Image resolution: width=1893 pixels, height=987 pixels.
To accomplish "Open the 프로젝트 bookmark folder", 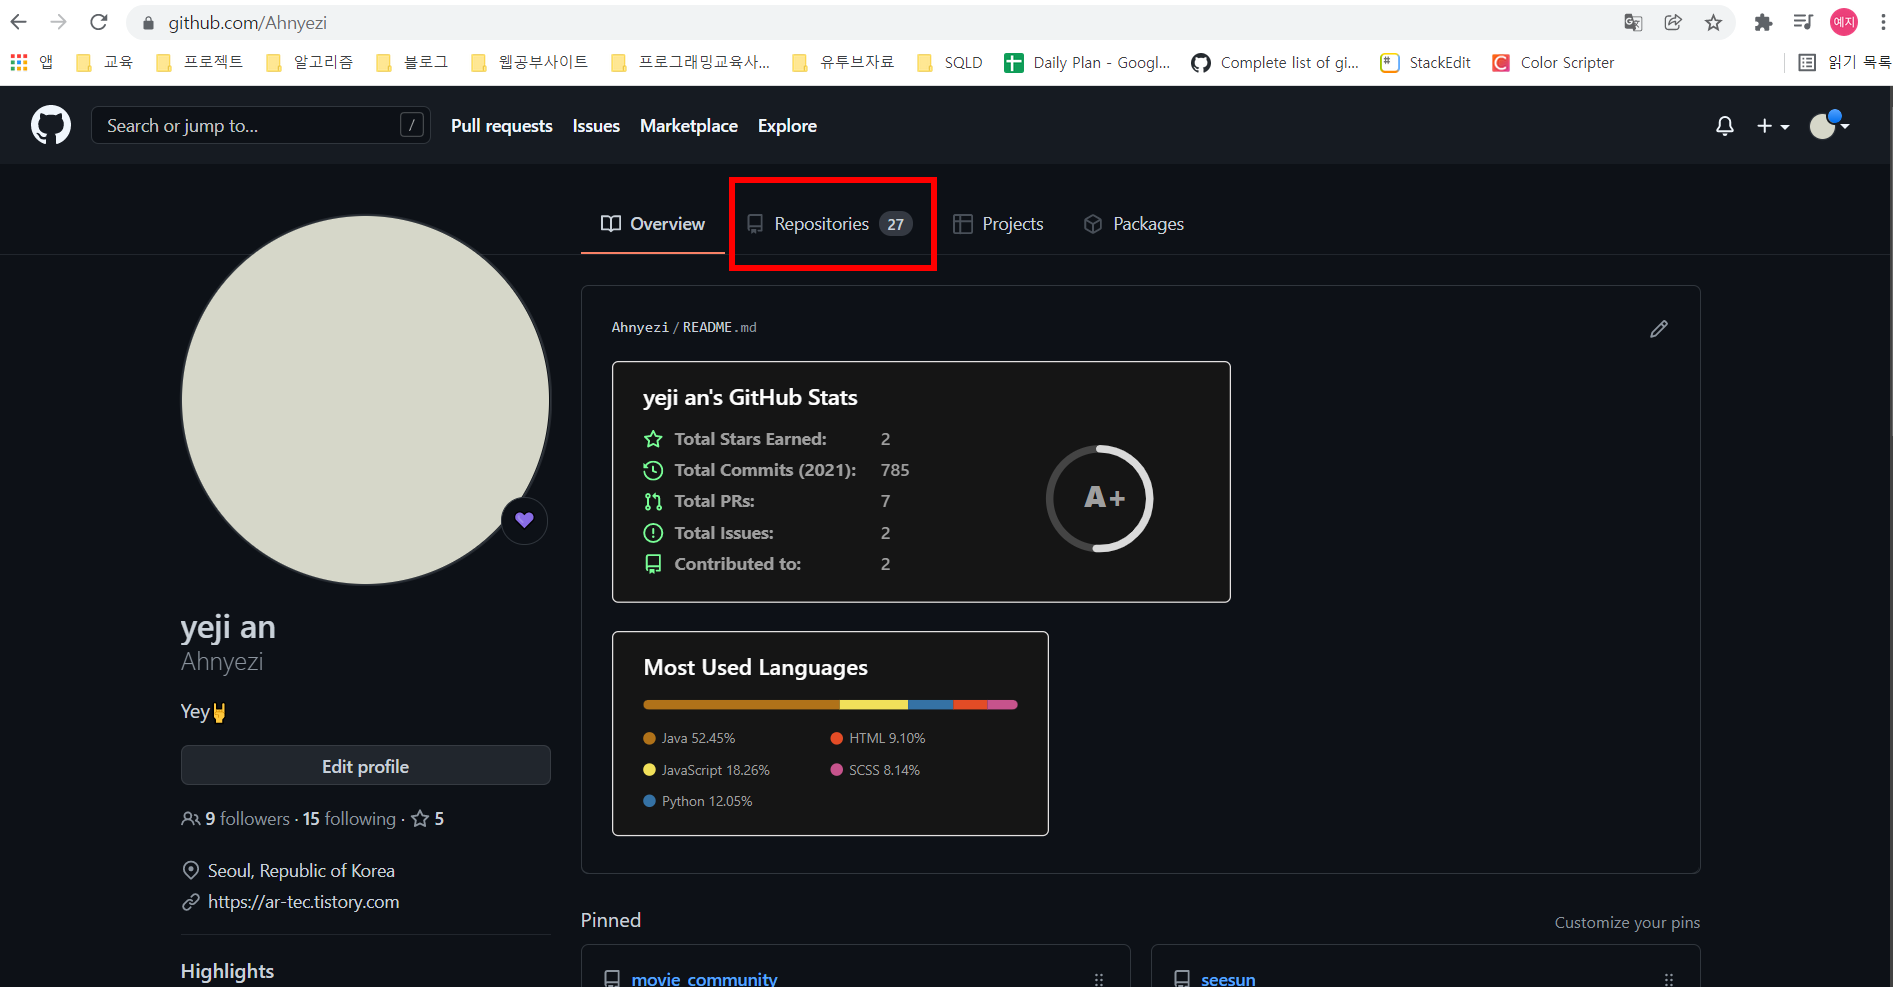I will (199, 62).
